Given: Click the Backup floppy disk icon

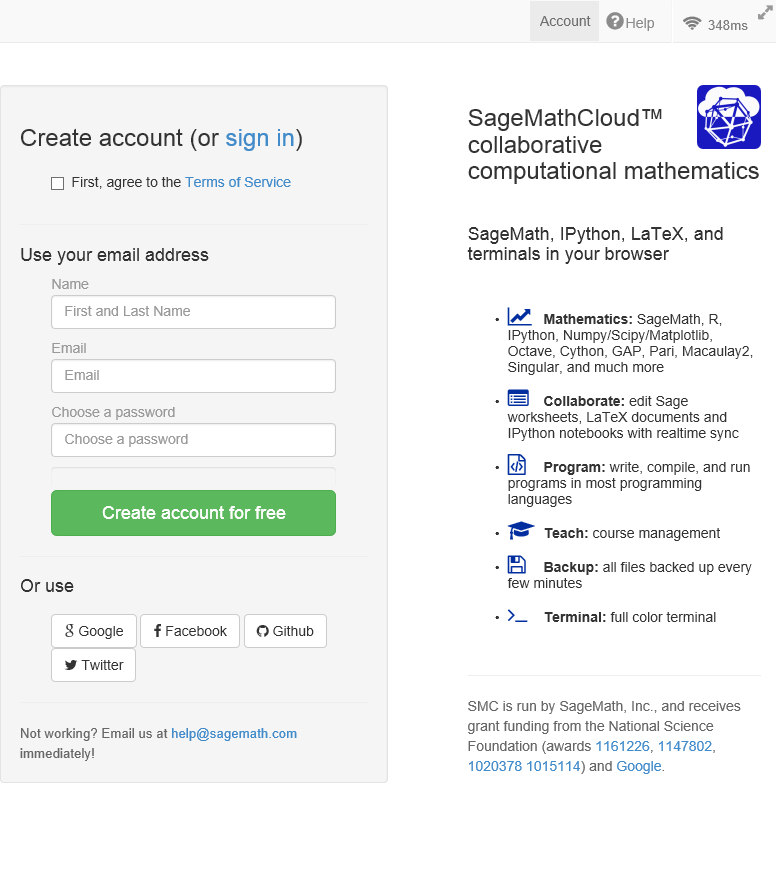Looking at the screenshot, I should (517, 565).
